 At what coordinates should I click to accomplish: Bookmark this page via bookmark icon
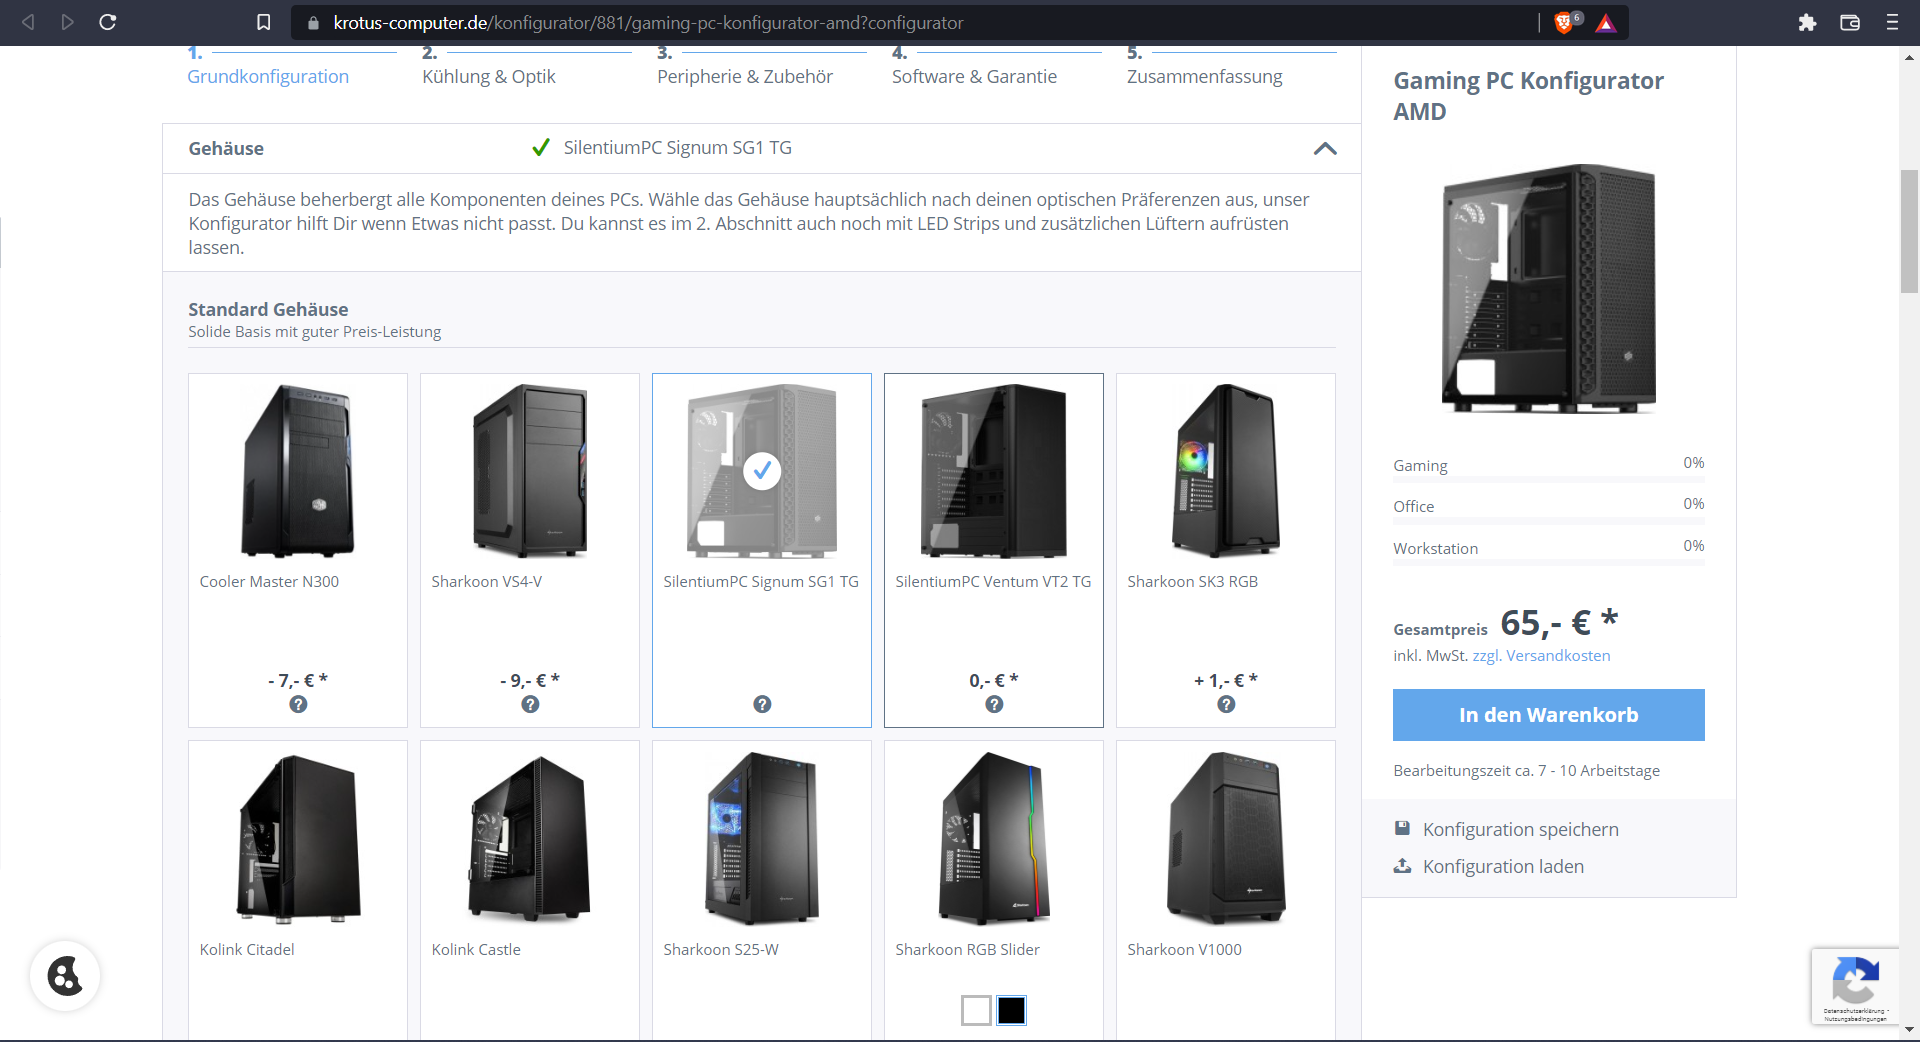tap(263, 22)
